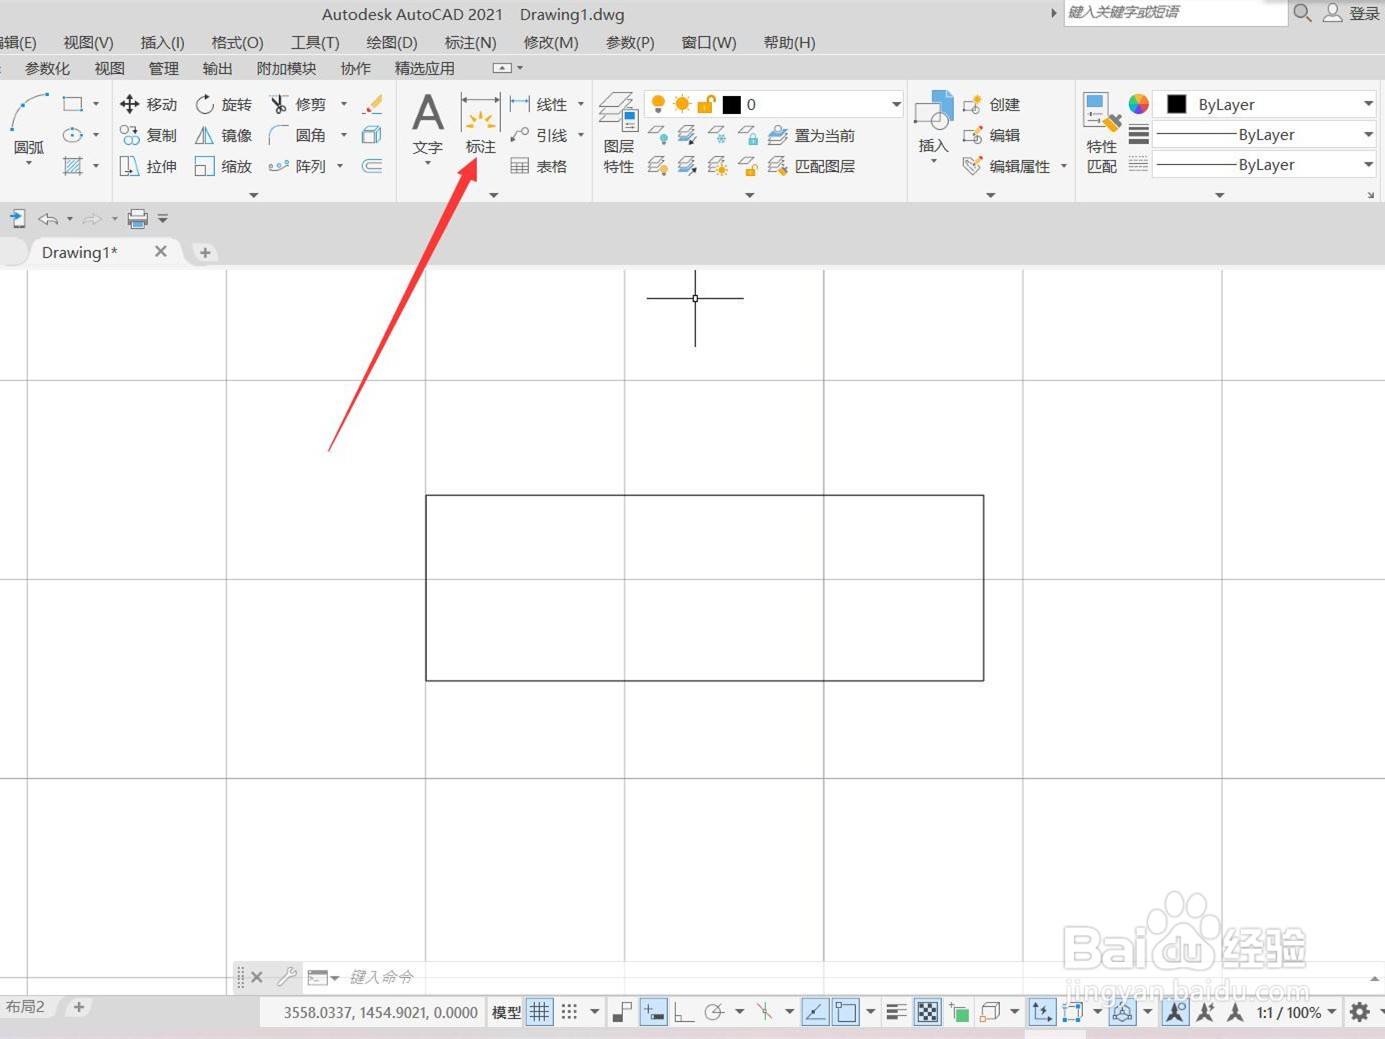Select the Linear (线性) dimension tool

(539, 104)
